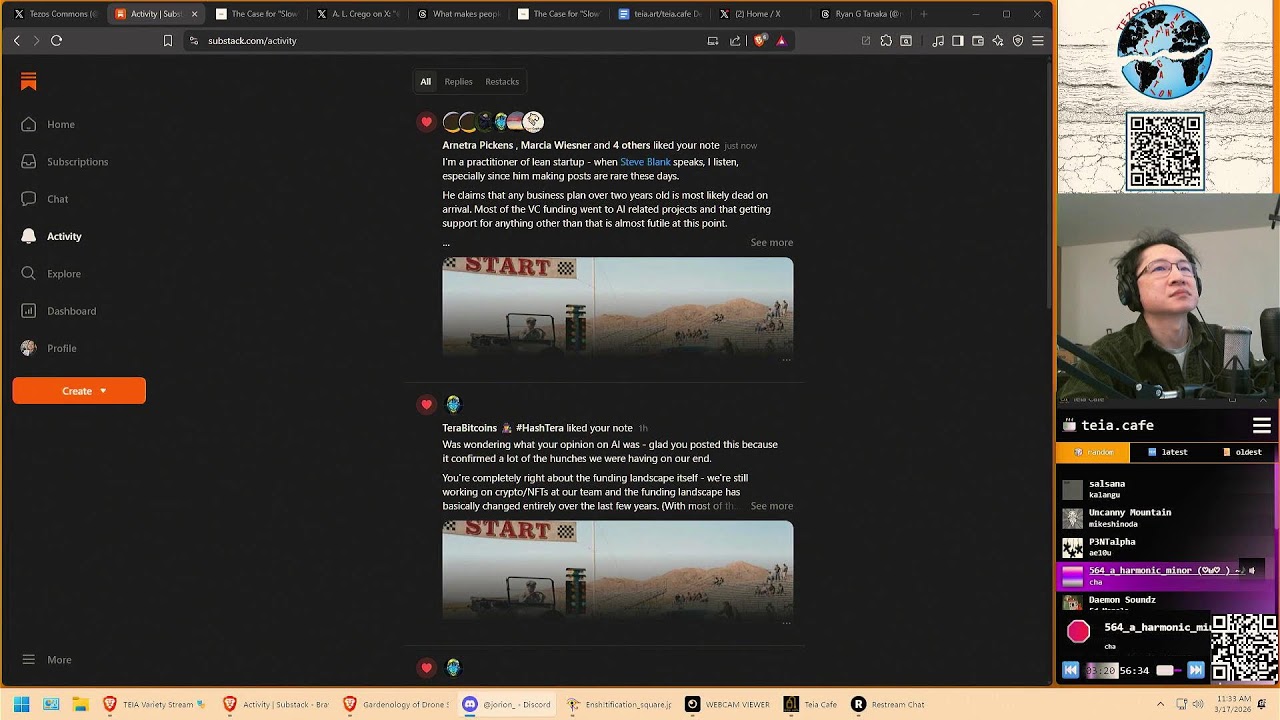Skip to next track in teia.cafe
The height and width of the screenshot is (720, 1280).
pyautogui.click(x=1196, y=670)
